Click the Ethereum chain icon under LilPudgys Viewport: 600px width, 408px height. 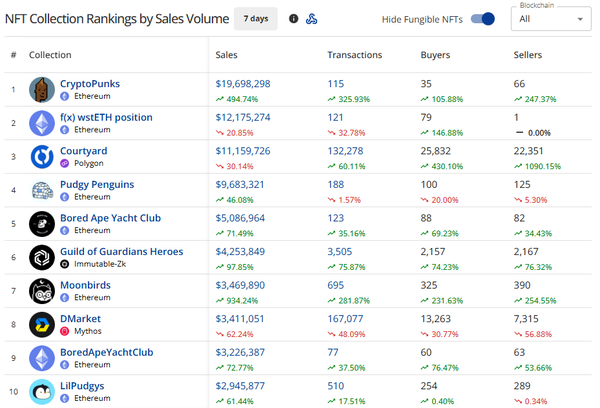click(65, 398)
